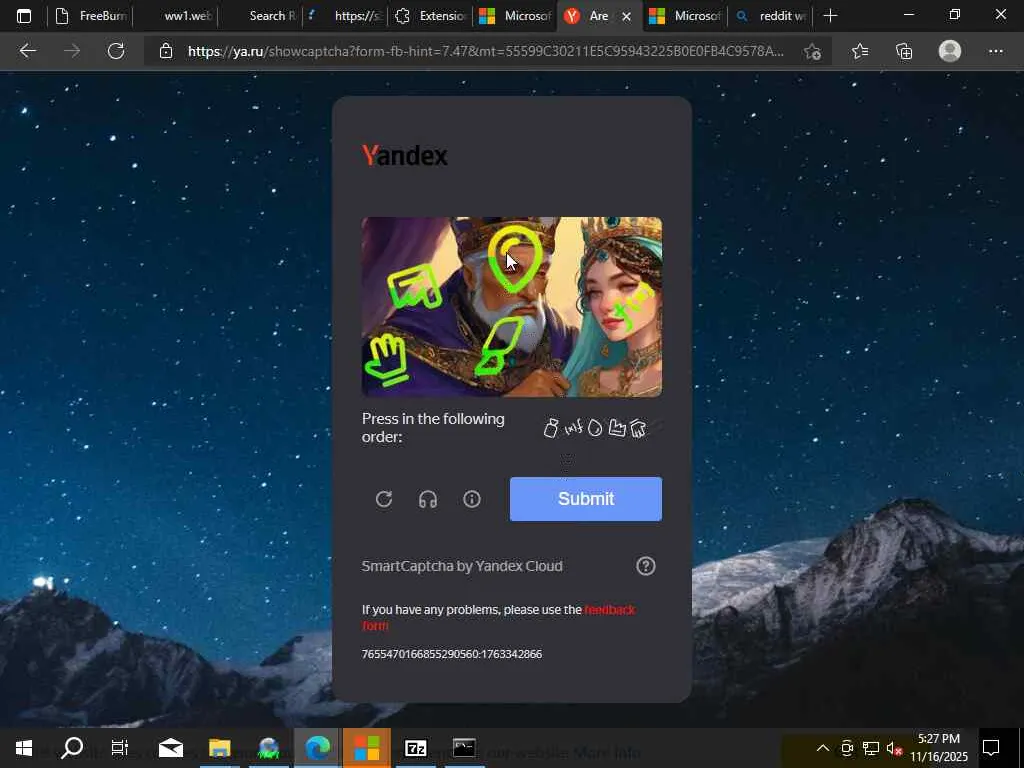Open the Favorites list

click(860, 51)
